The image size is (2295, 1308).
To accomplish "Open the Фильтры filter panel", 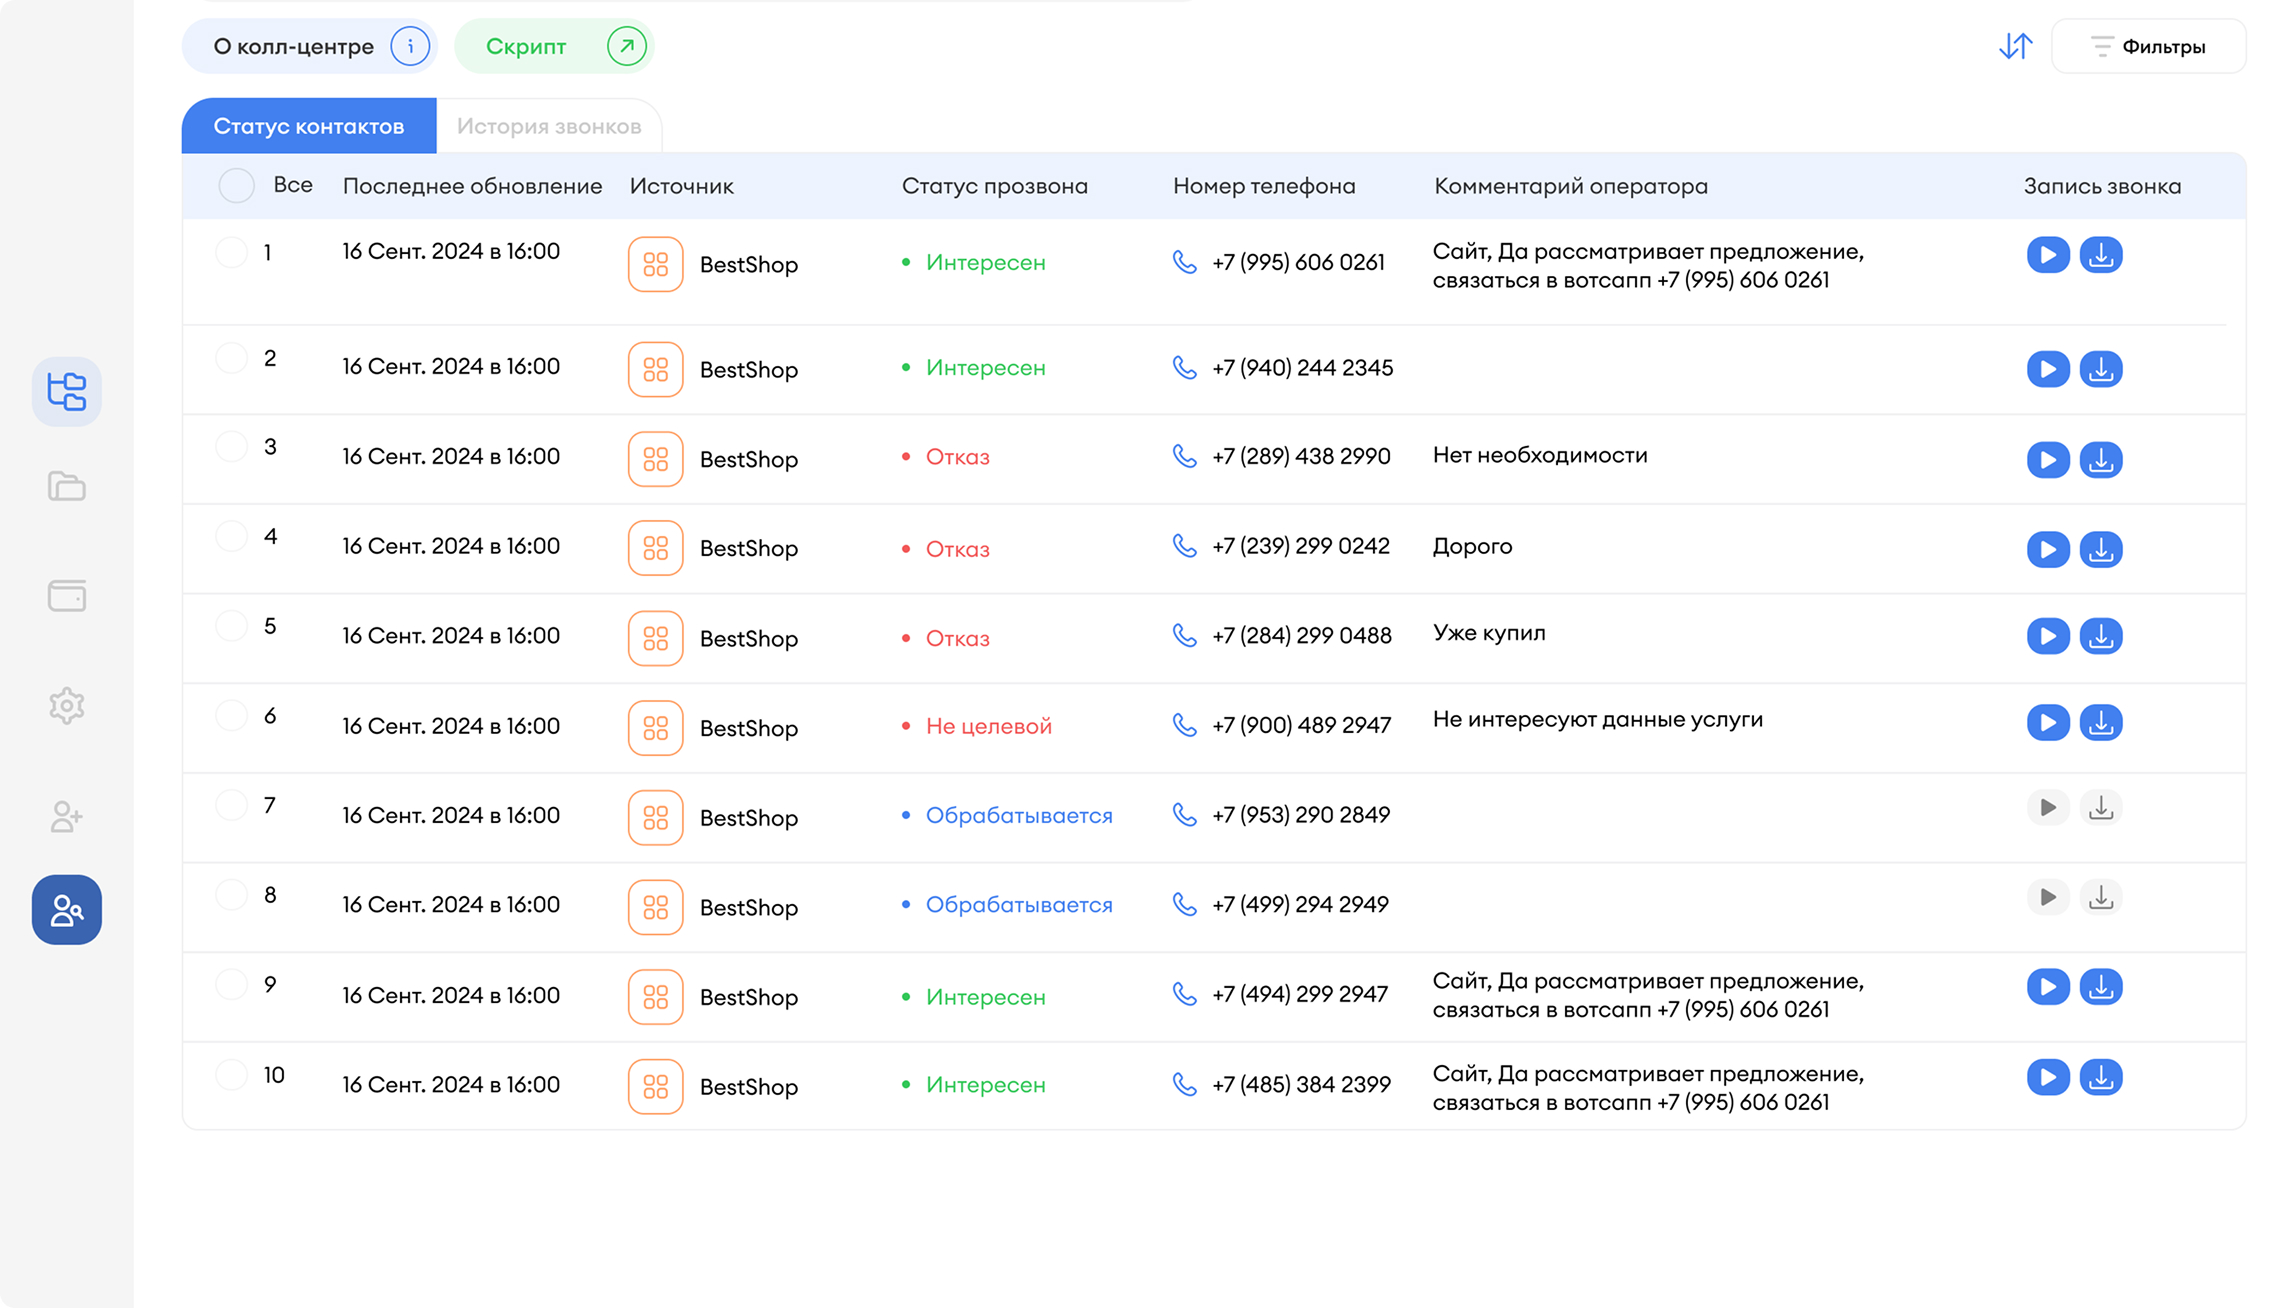I will point(2148,46).
